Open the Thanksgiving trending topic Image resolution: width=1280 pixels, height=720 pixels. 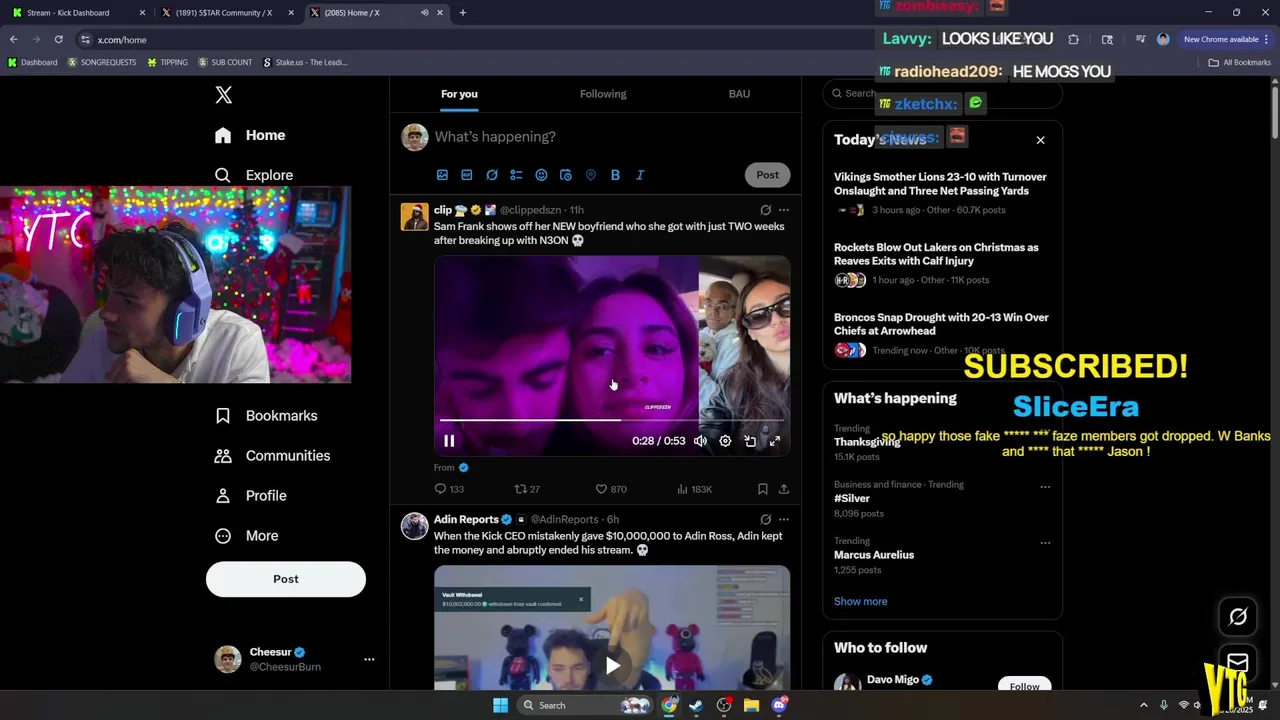[867, 442]
